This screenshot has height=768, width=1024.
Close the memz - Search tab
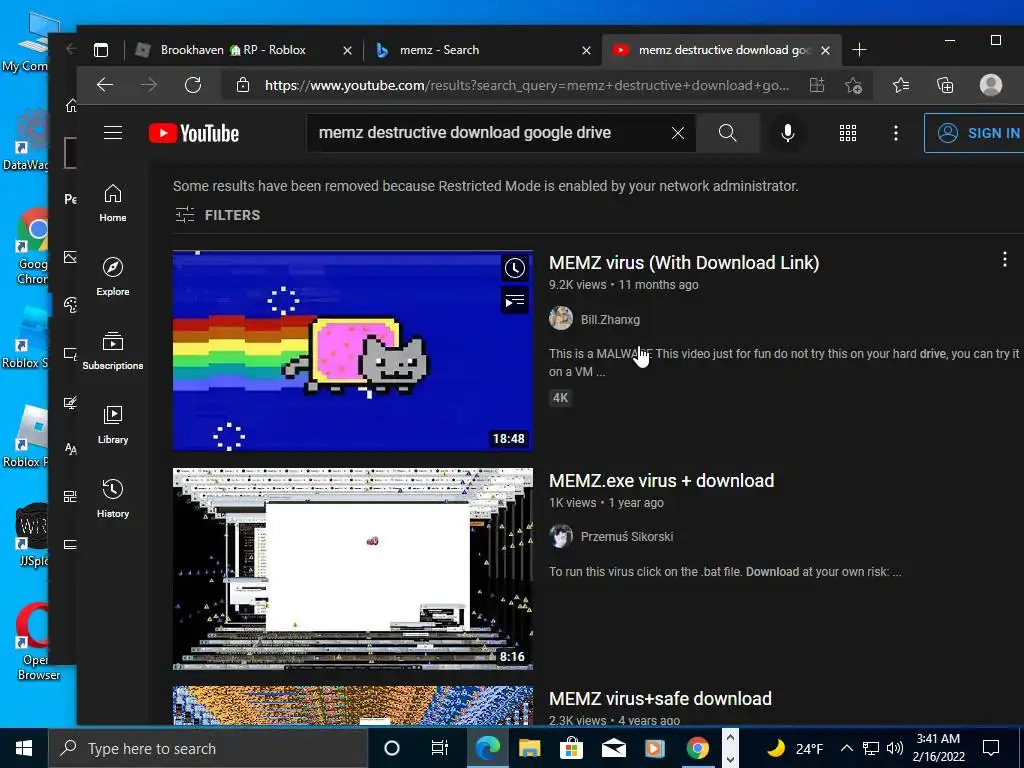tap(586, 50)
